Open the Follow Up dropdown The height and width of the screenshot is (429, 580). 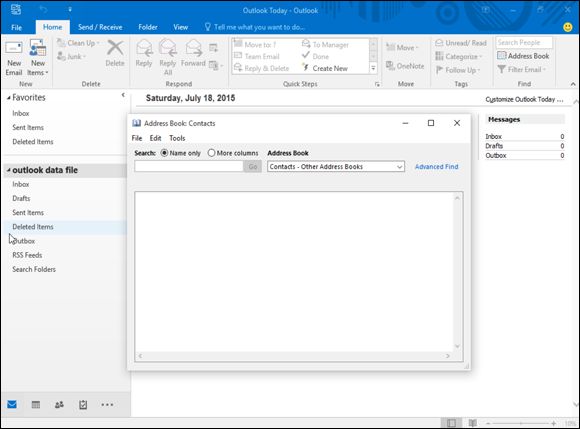coord(458,70)
